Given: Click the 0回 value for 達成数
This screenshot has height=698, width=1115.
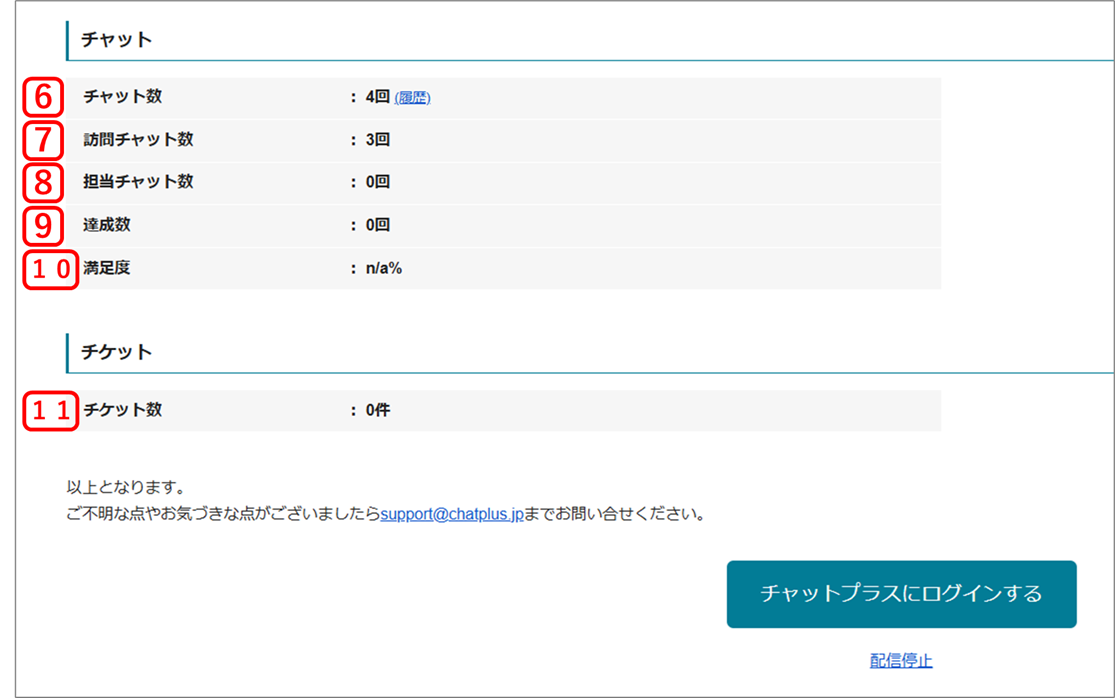Looking at the screenshot, I should [x=378, y=225].
